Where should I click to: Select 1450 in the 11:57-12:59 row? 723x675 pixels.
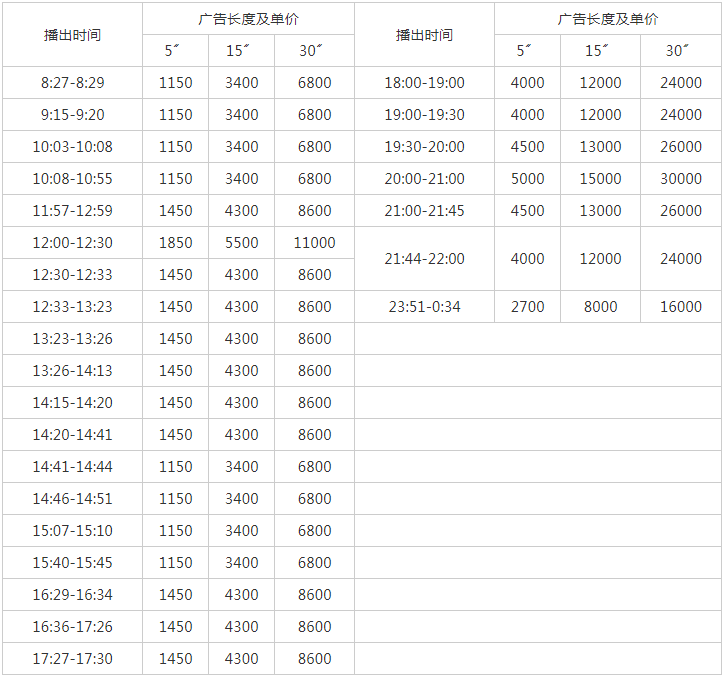pyautogui.click(x=176, y=211)
